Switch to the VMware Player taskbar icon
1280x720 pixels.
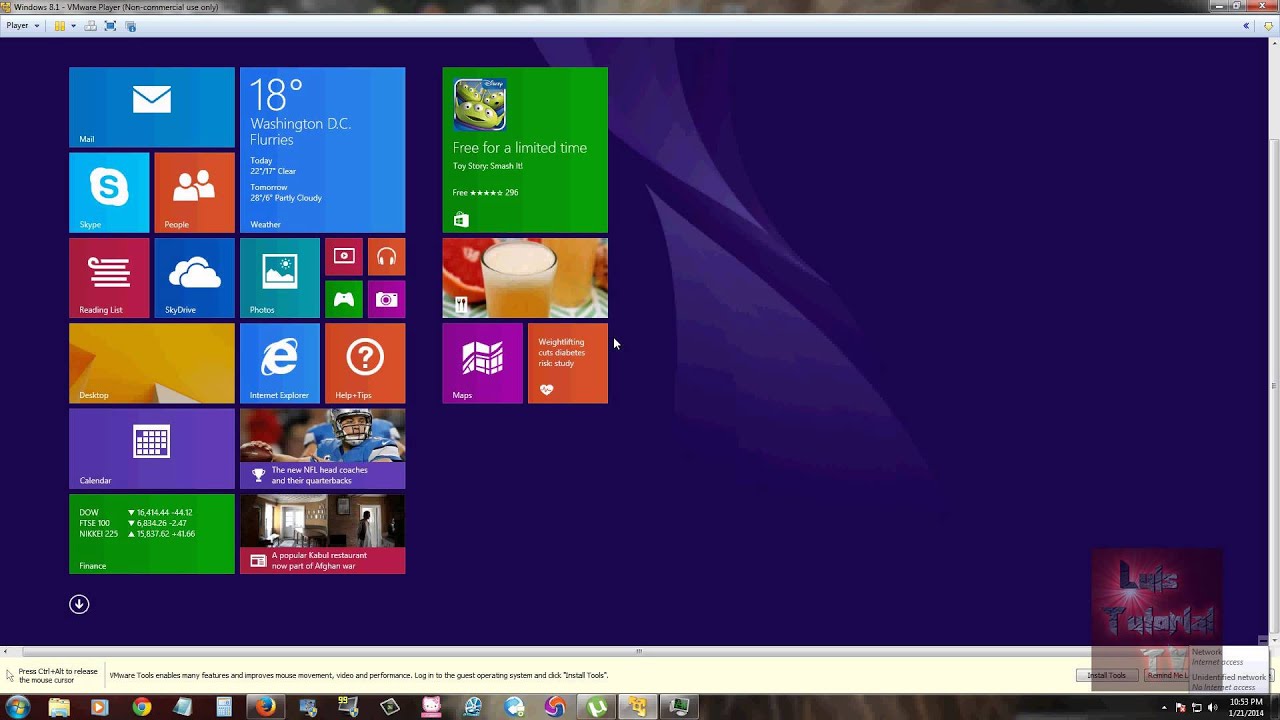click(x=637, y=707)
